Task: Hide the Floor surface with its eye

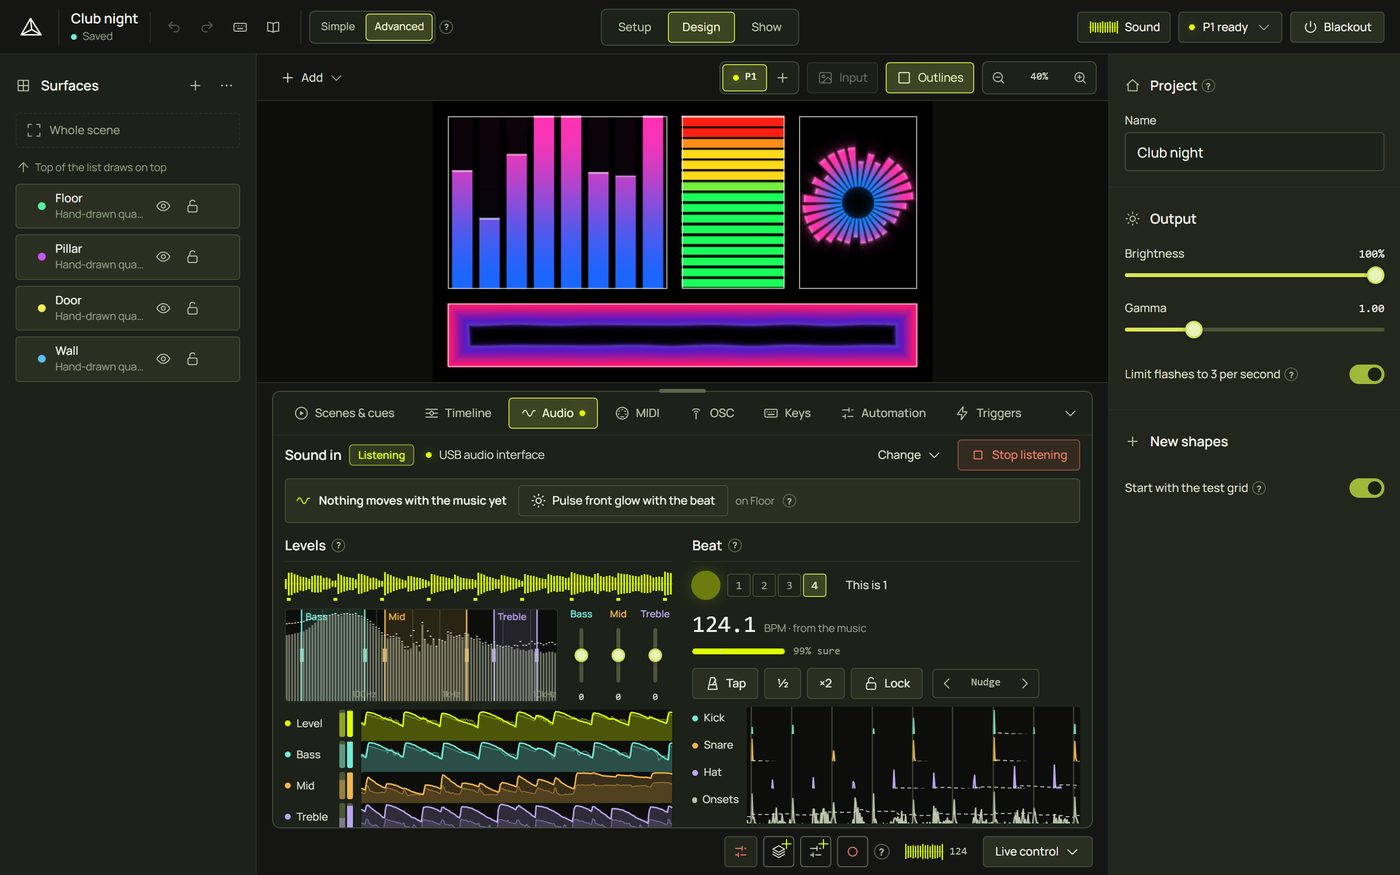Action: click(x=163, y=206)
